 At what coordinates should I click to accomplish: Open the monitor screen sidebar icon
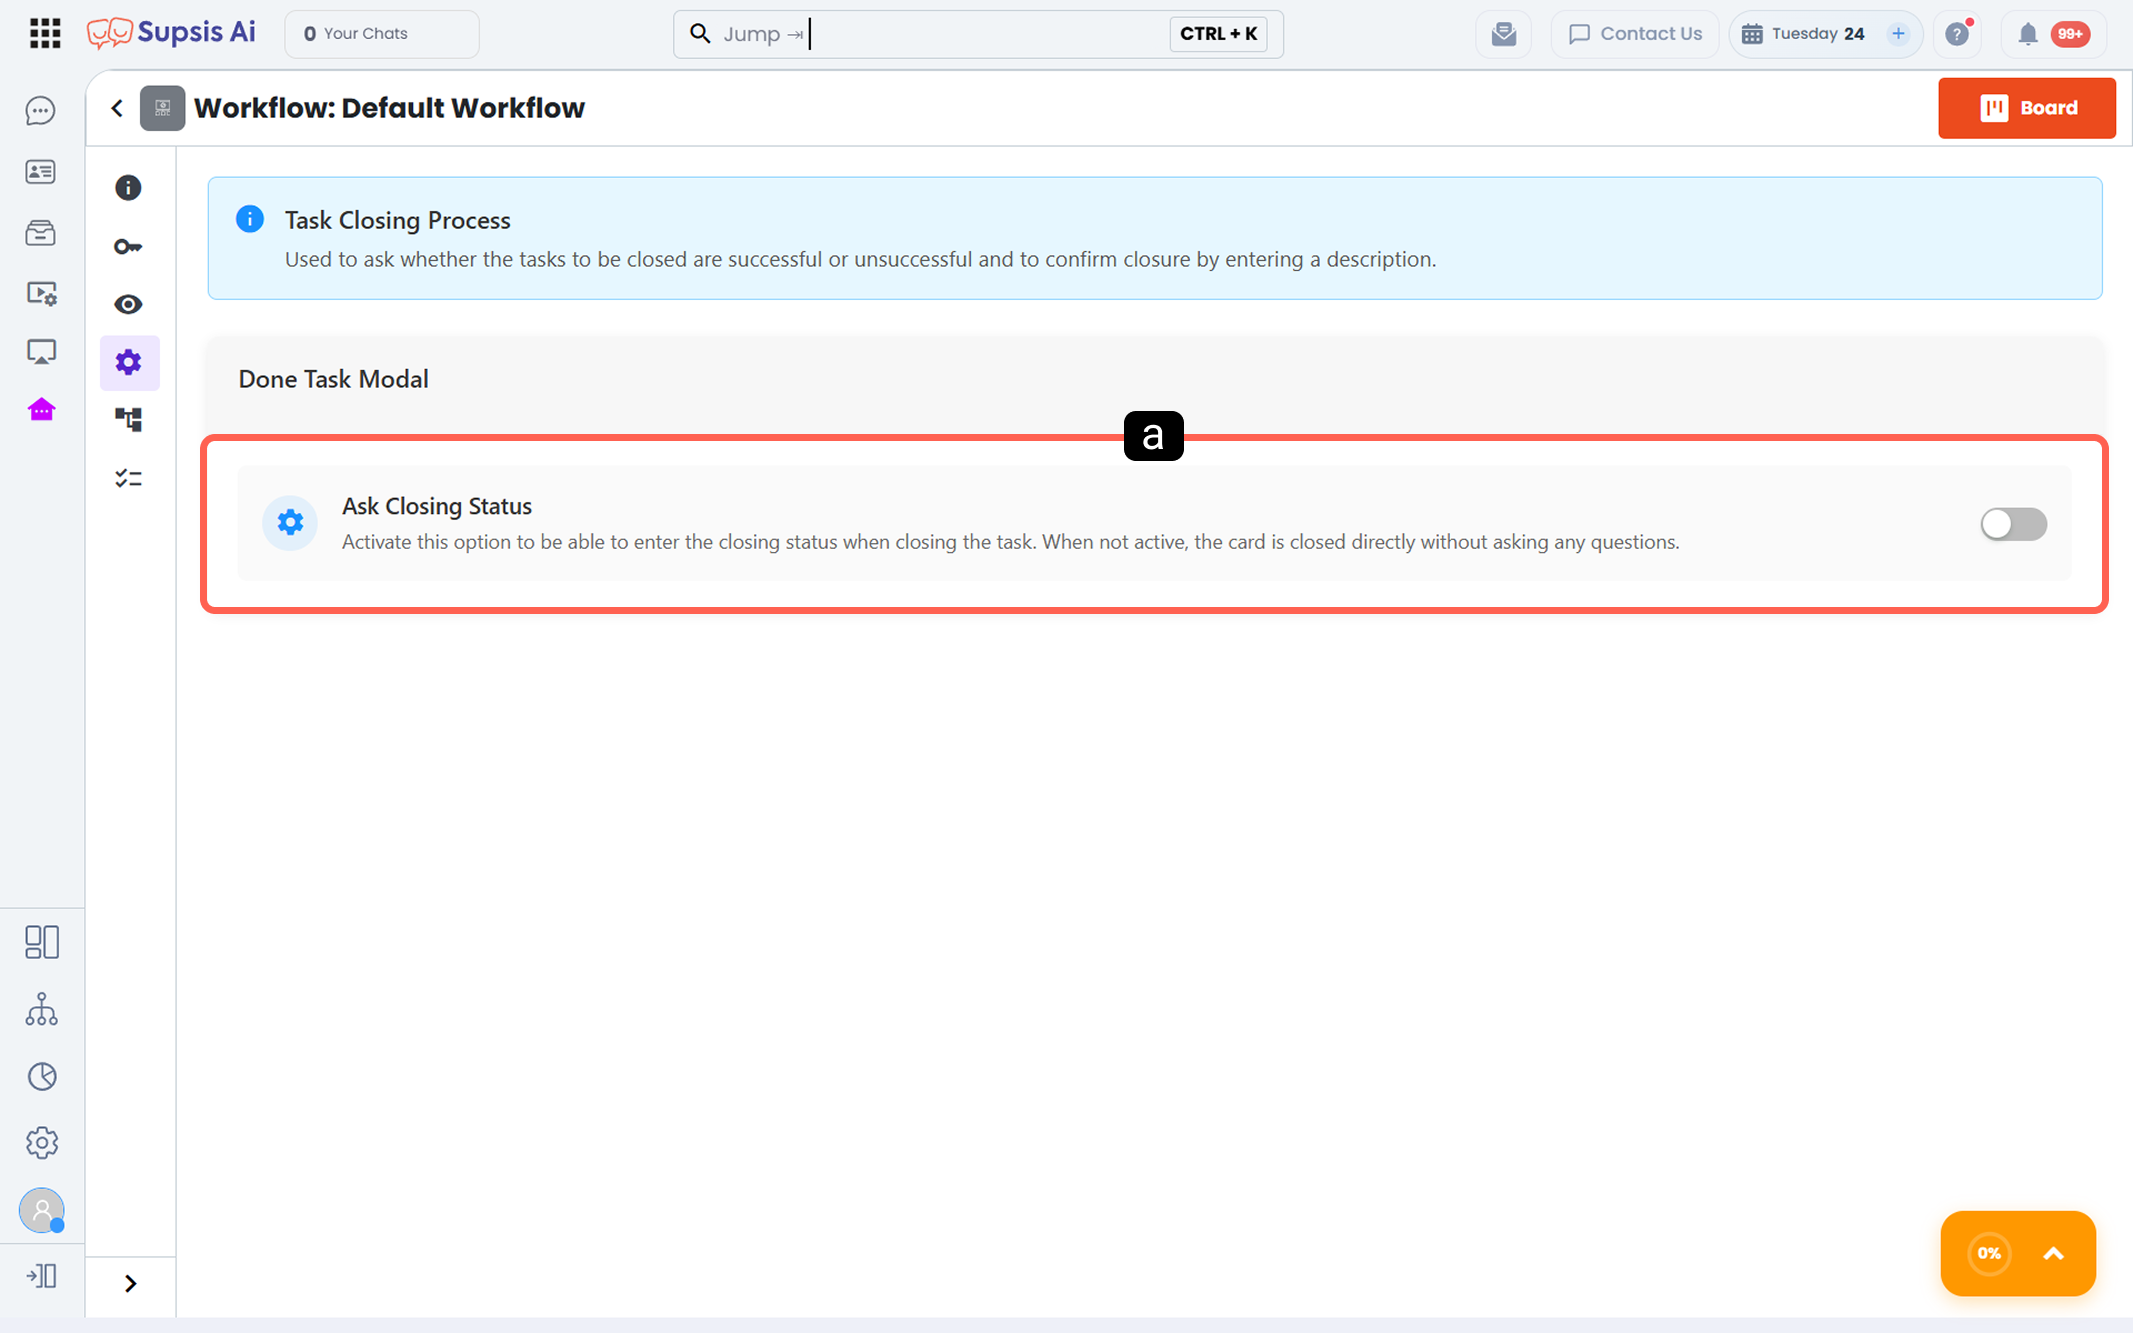[41, 352]
